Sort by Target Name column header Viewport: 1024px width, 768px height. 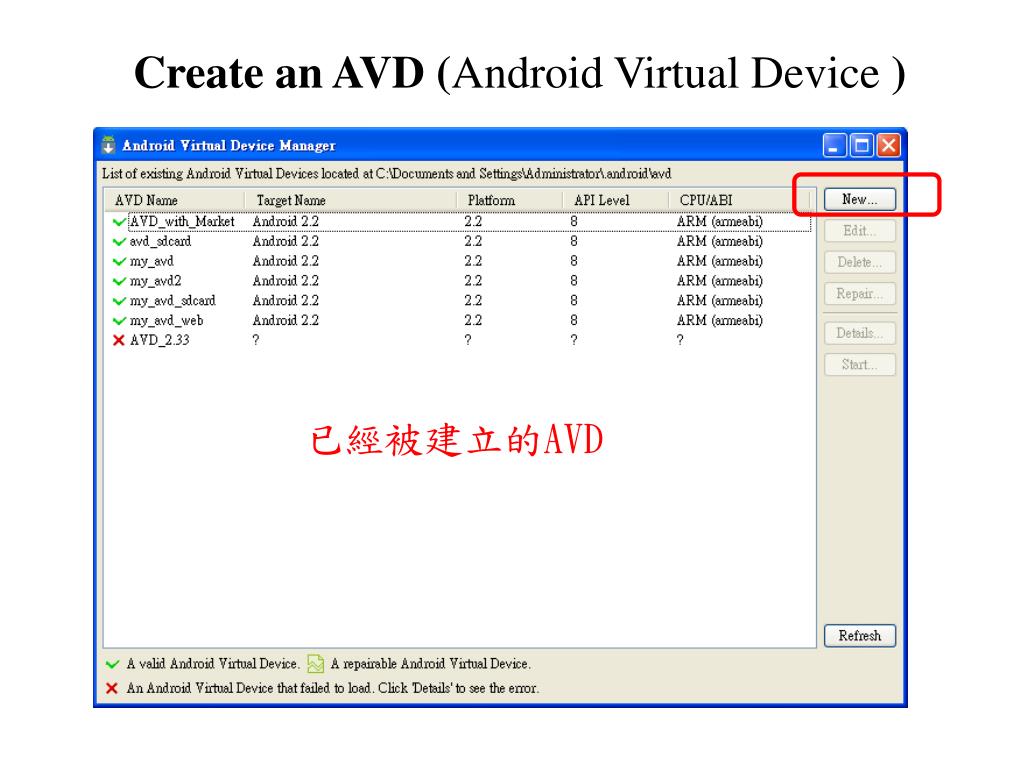click(350, 200)
